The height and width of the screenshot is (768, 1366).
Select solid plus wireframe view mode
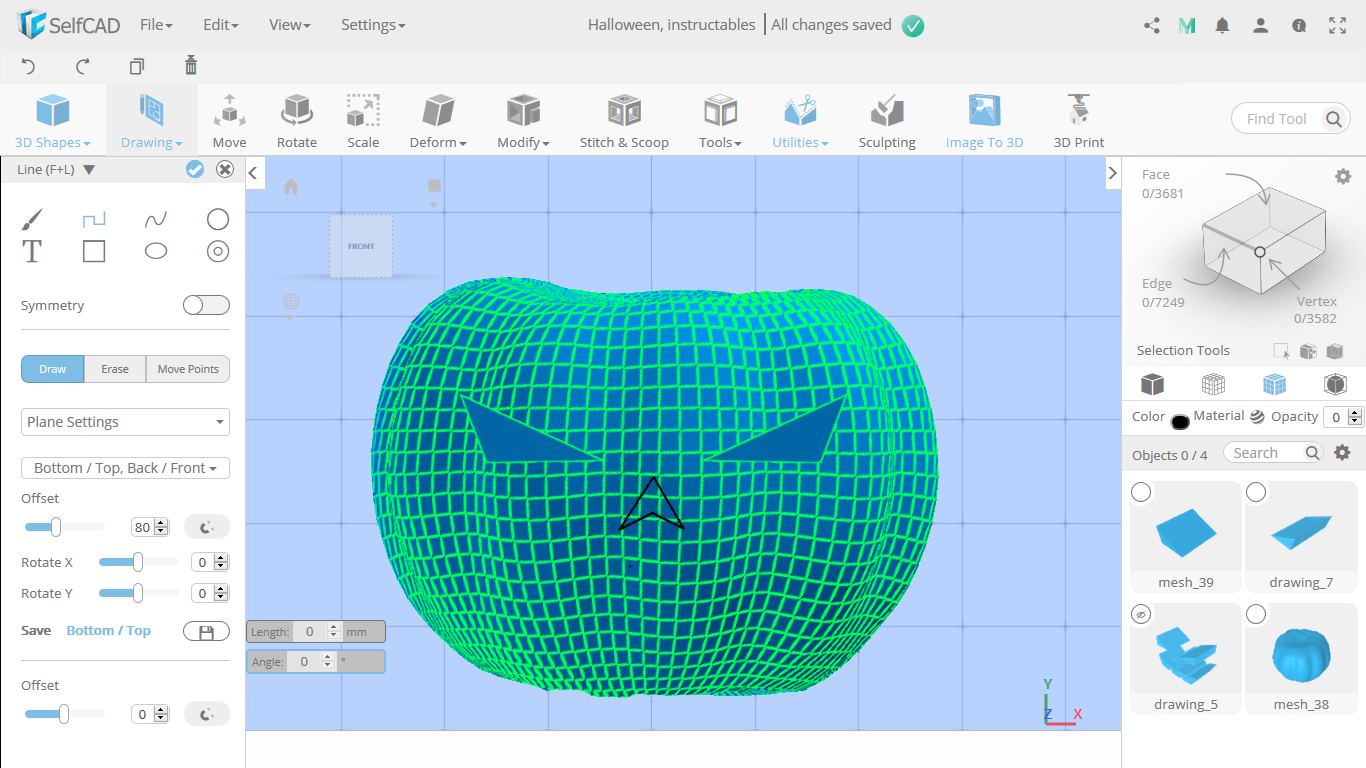(x=1274, y=384)
